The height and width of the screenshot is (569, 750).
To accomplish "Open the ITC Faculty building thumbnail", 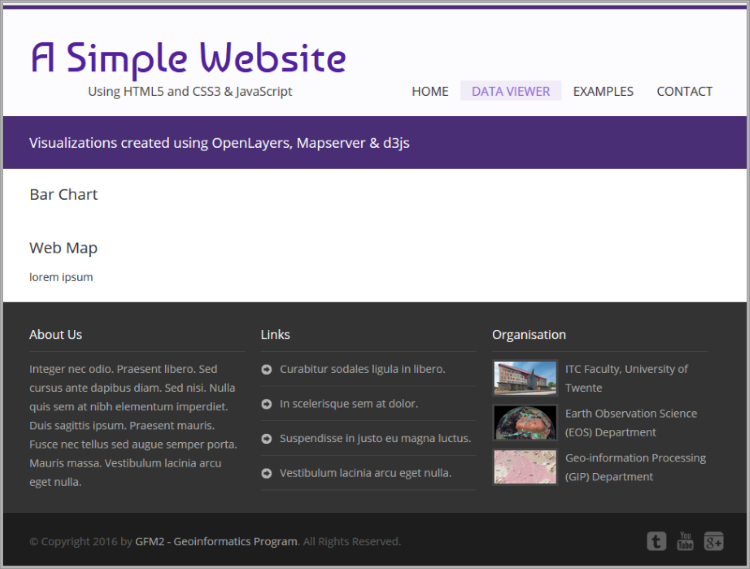I will [525, 378].
